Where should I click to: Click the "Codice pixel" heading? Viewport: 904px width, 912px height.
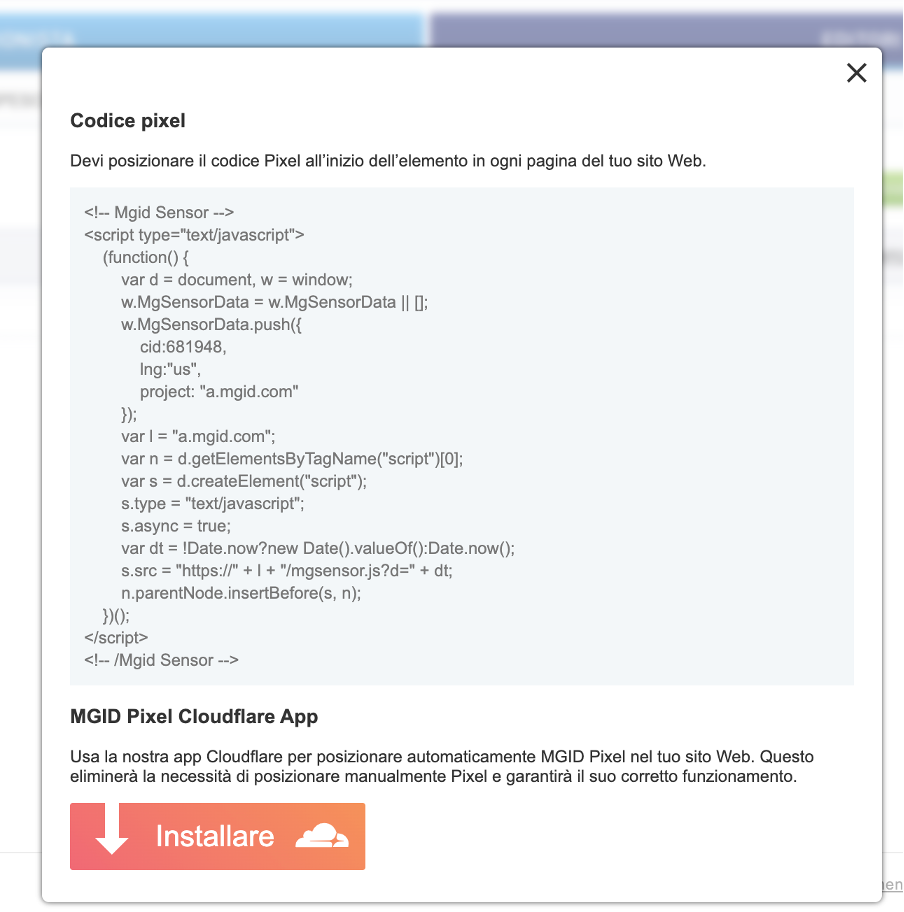tap(128, 121)
